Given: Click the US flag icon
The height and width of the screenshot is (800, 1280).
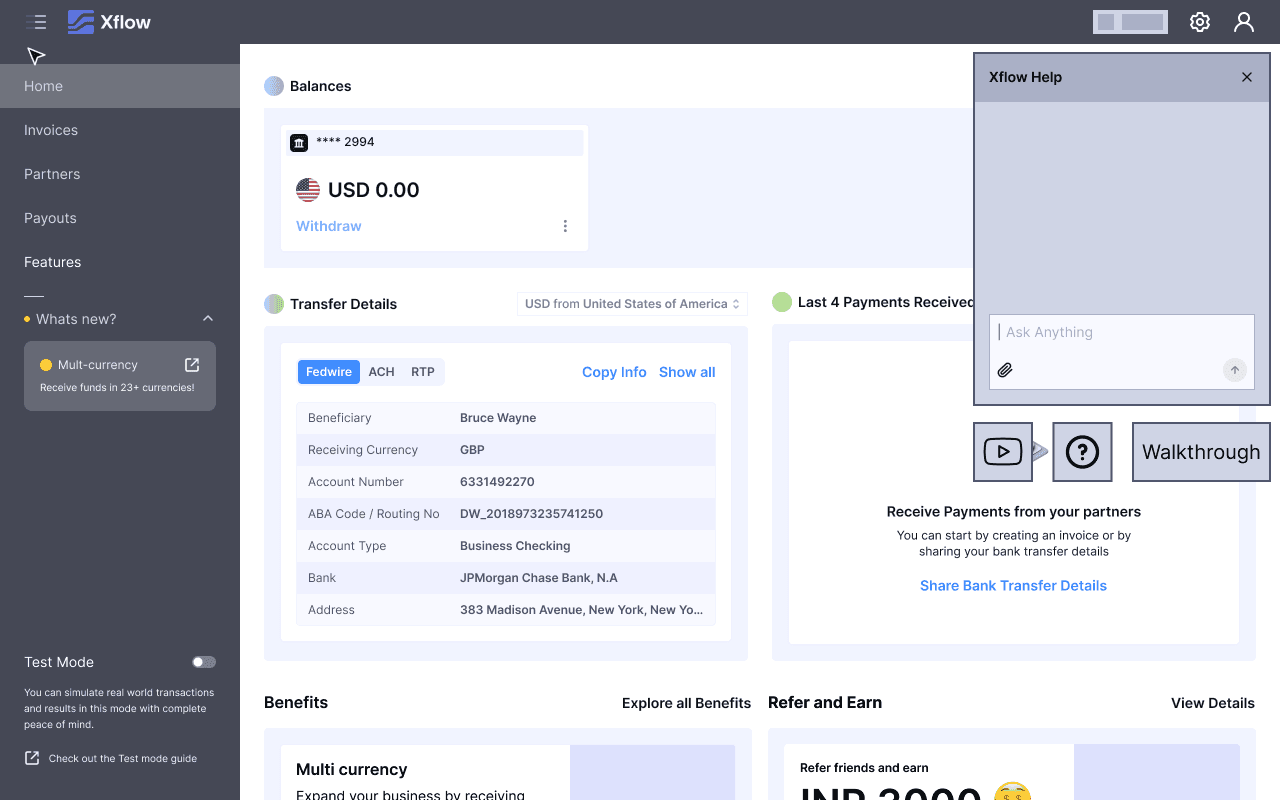Looking at the screenshot, I should click(308, 190).
